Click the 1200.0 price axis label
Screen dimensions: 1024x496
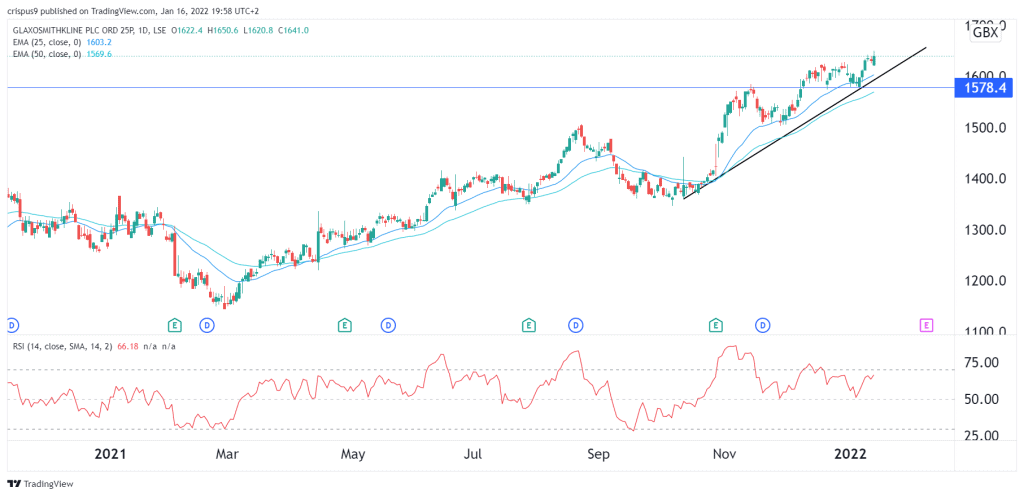[984, 281]
